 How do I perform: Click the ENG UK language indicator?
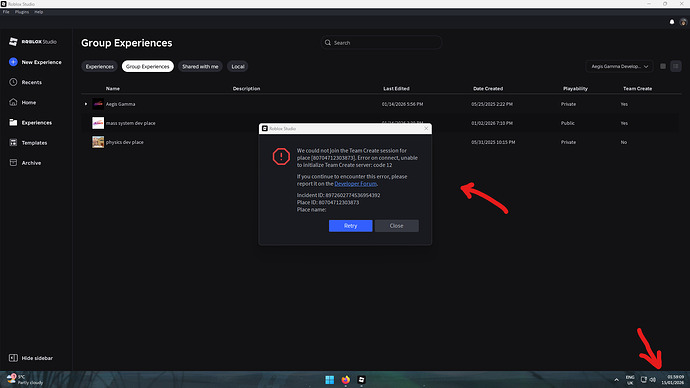630,380
